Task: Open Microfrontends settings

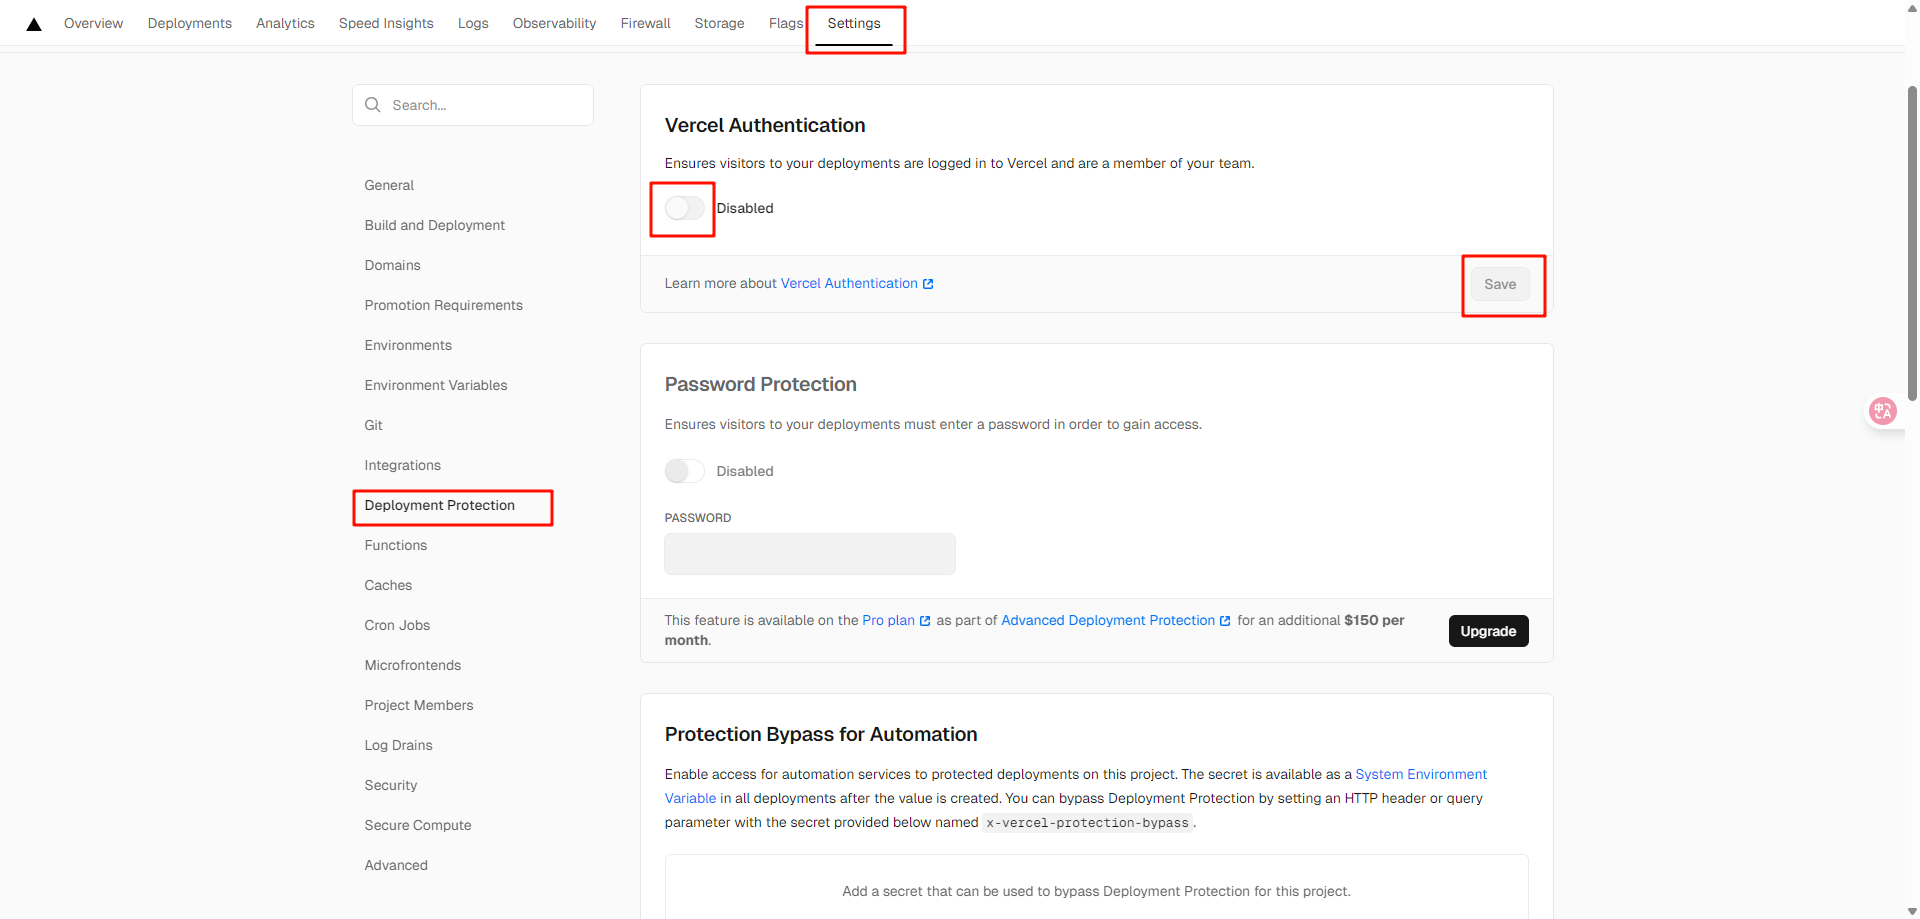Action: pyautogui.click(x=413, y=665)
